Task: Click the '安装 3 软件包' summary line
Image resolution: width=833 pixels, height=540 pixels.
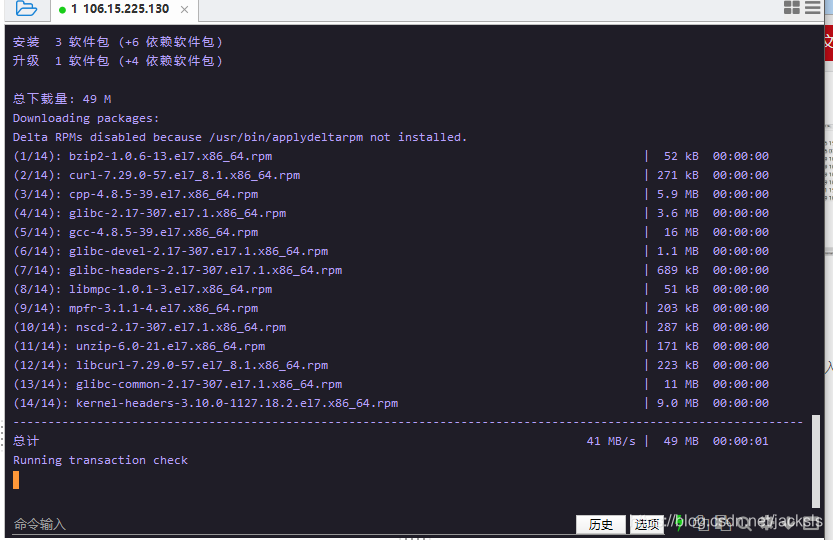Action: click(117, 42)
